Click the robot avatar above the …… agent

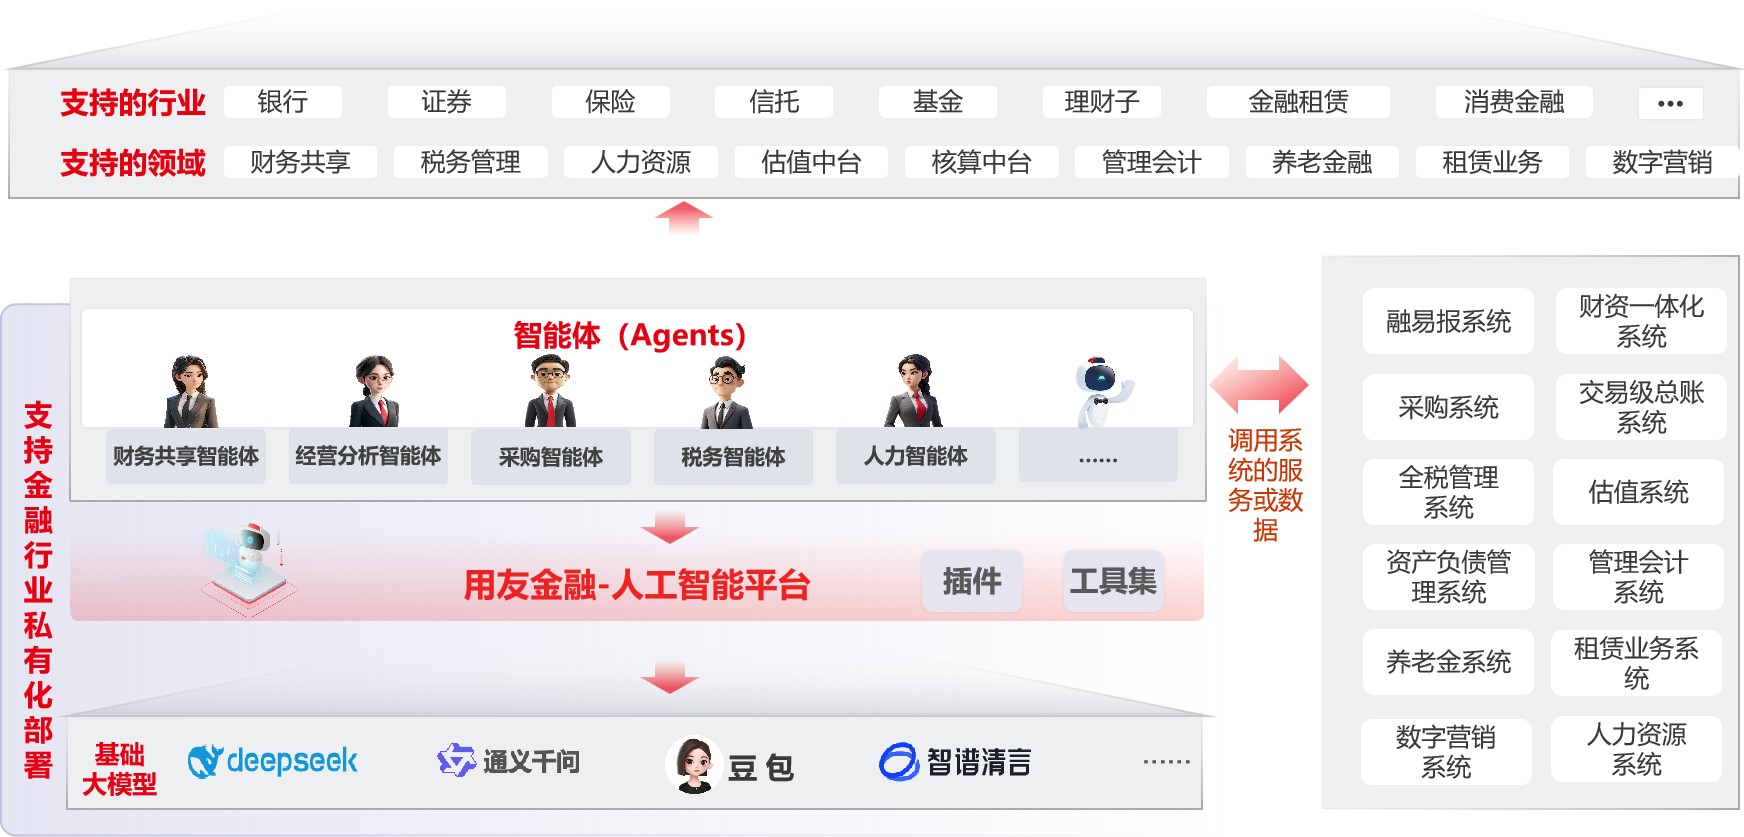1102,391
